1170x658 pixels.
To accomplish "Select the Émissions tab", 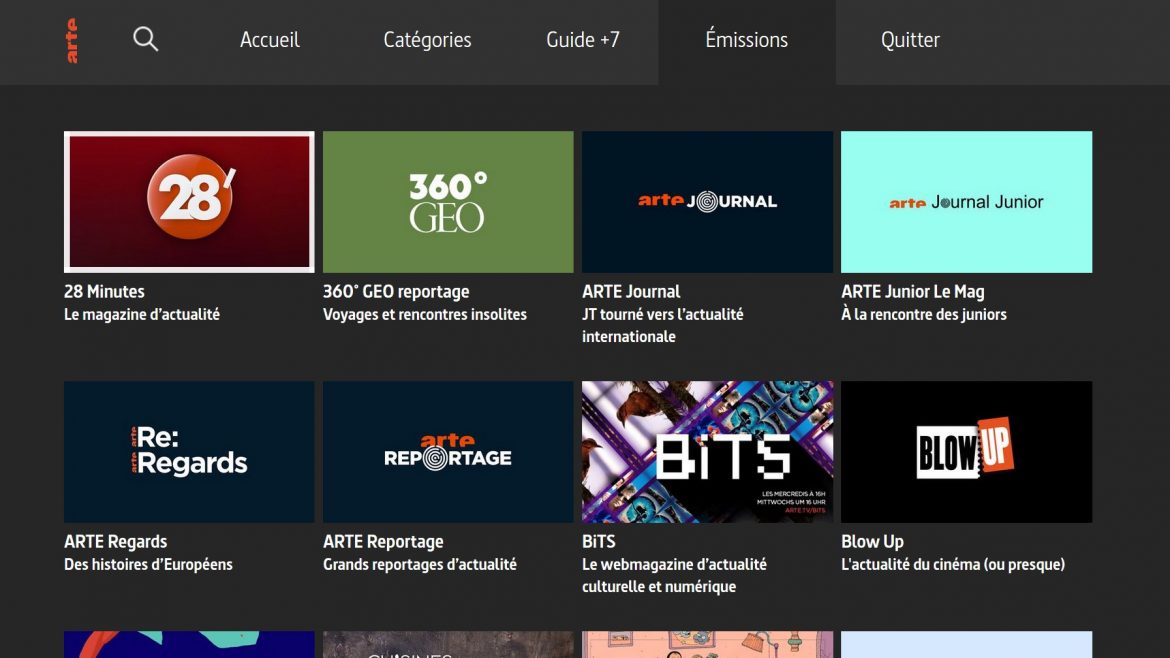I will coord(746,40).
